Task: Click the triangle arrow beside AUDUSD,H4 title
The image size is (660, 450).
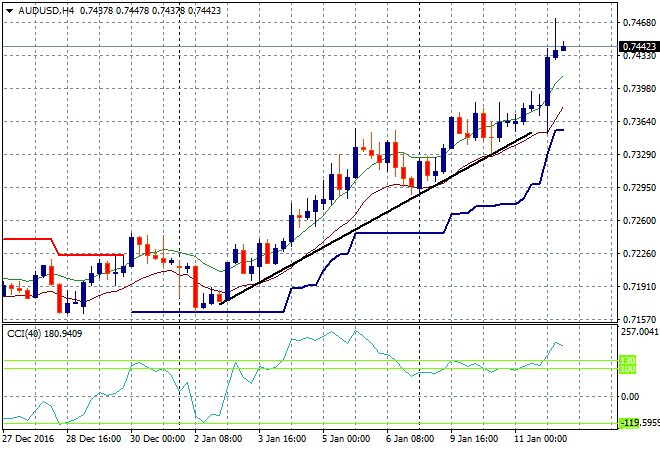Action: pos(9,11)
